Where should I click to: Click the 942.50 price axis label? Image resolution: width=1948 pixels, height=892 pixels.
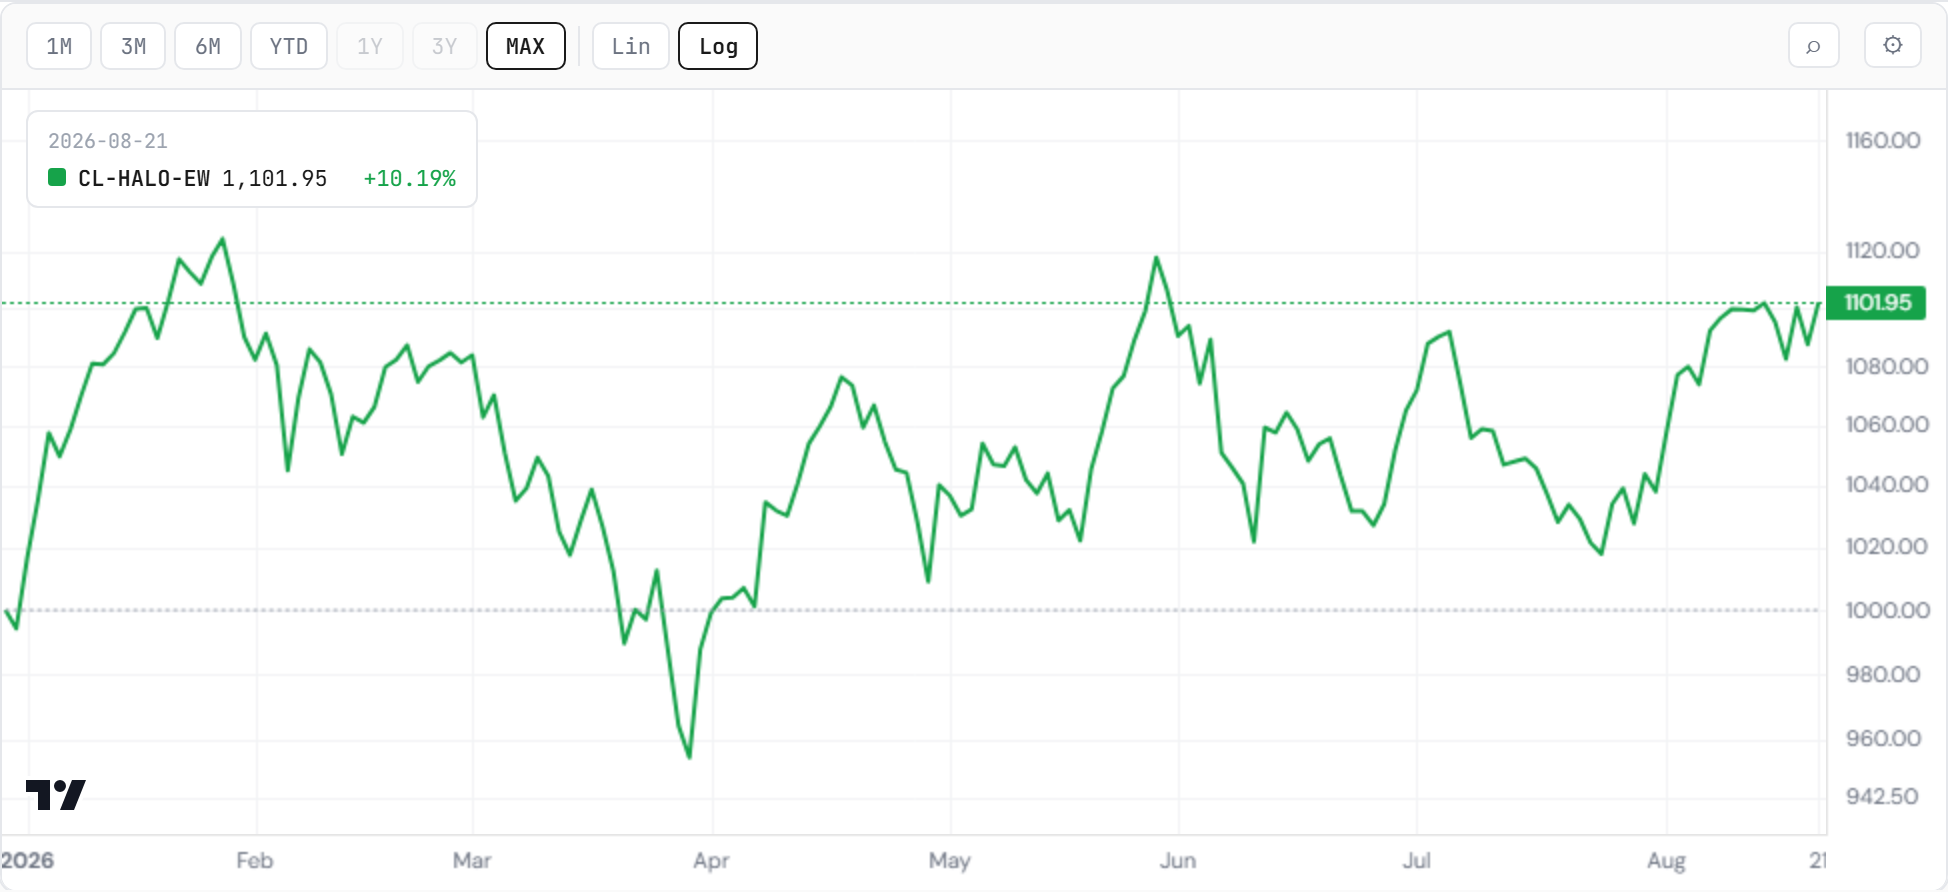1882,797
